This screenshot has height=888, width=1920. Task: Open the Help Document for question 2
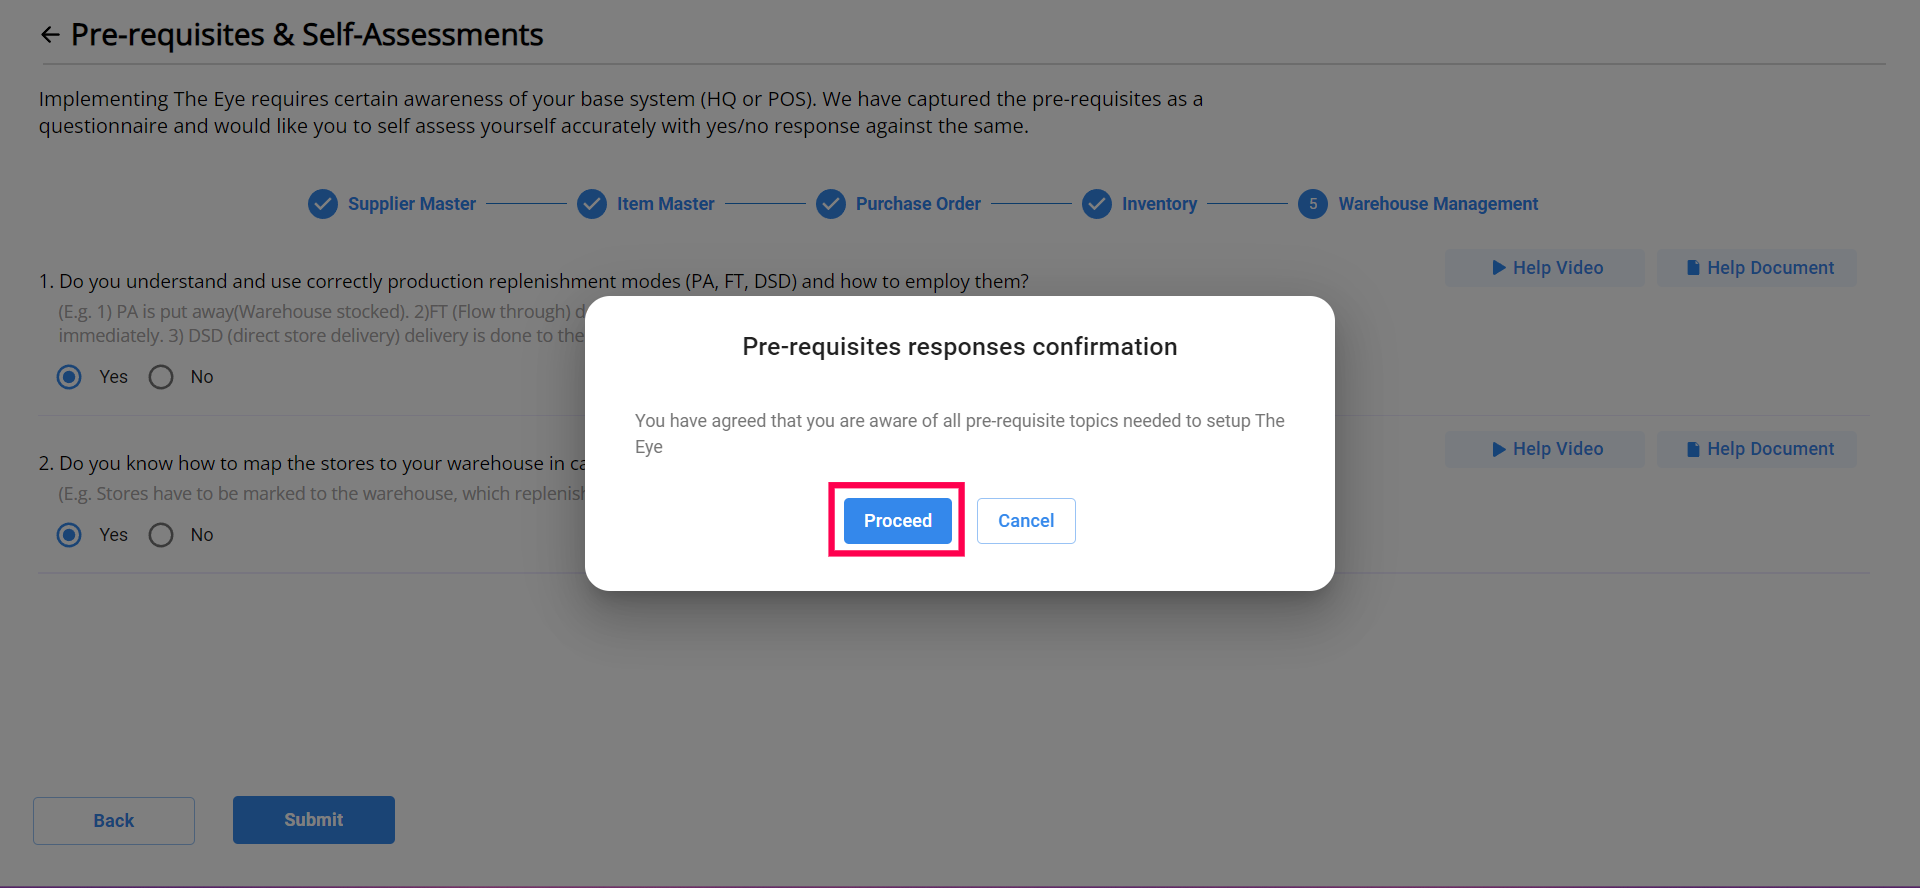click(1757, 449)
